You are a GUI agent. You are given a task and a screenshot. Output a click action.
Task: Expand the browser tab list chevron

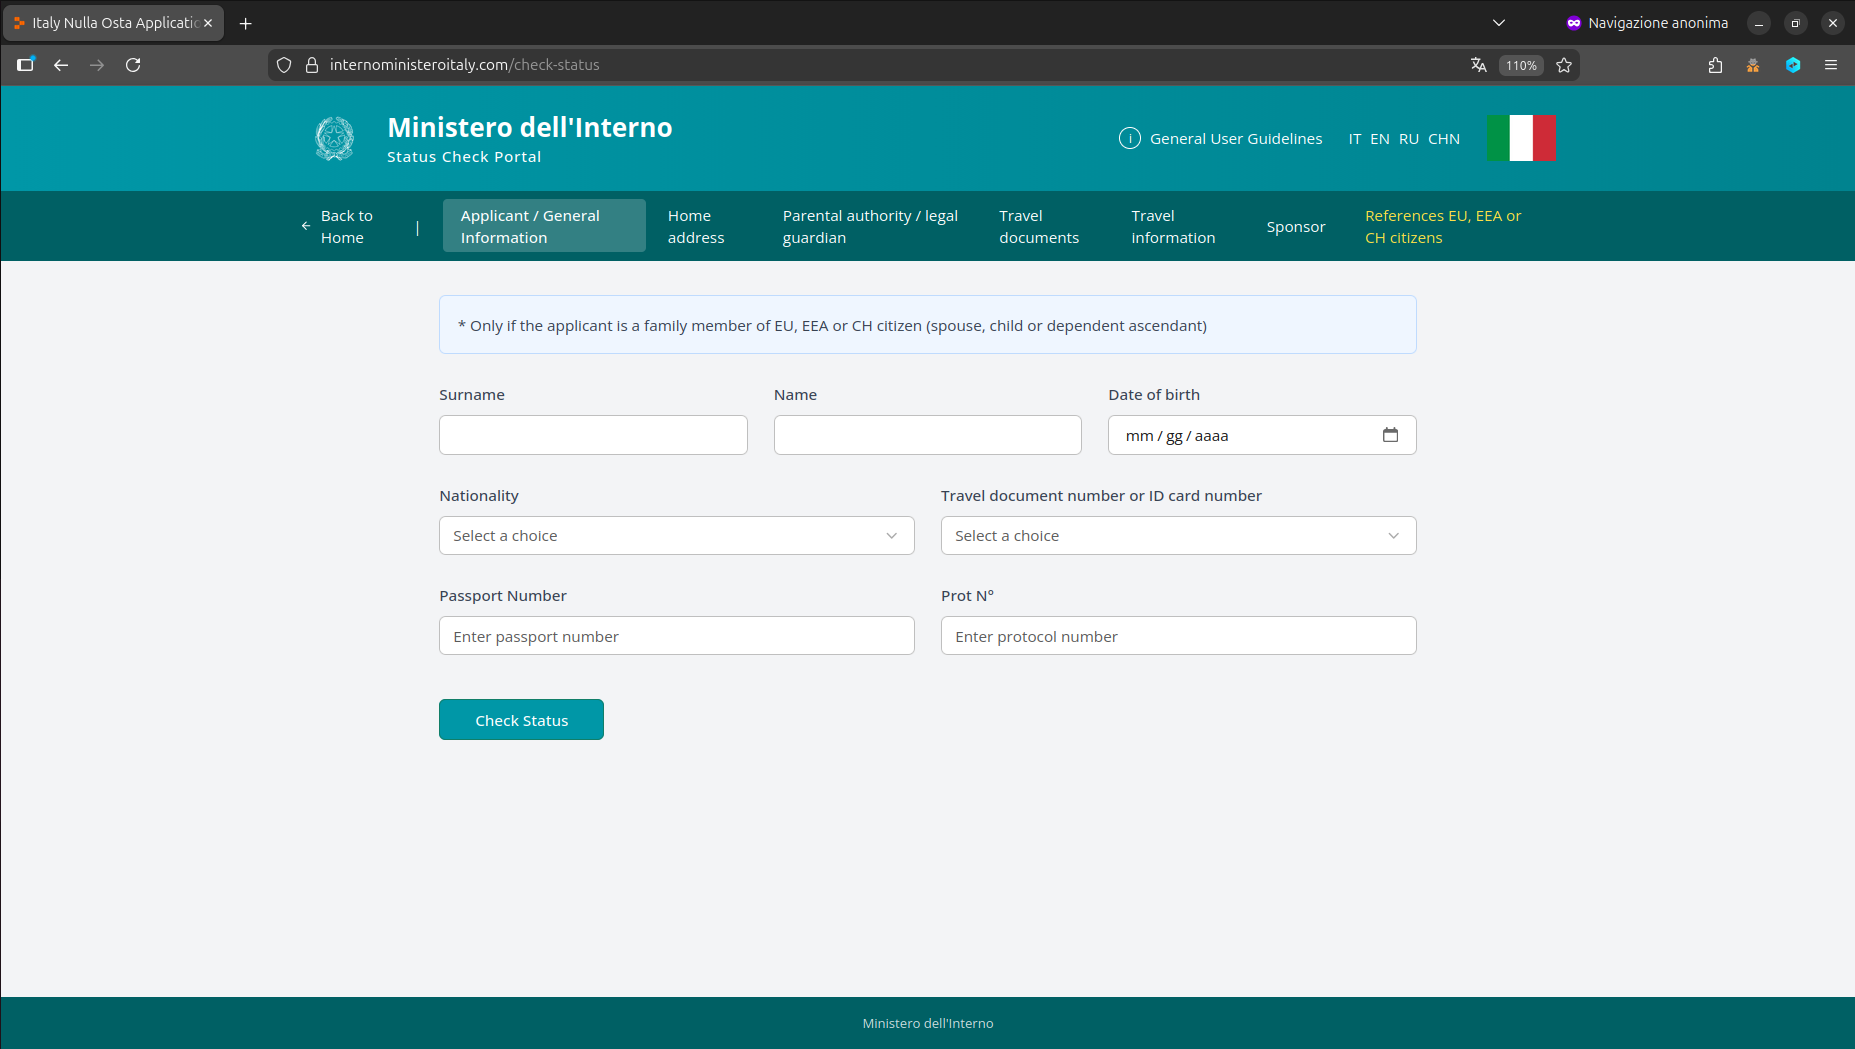pyautogui.click(x=1498, y=23)
